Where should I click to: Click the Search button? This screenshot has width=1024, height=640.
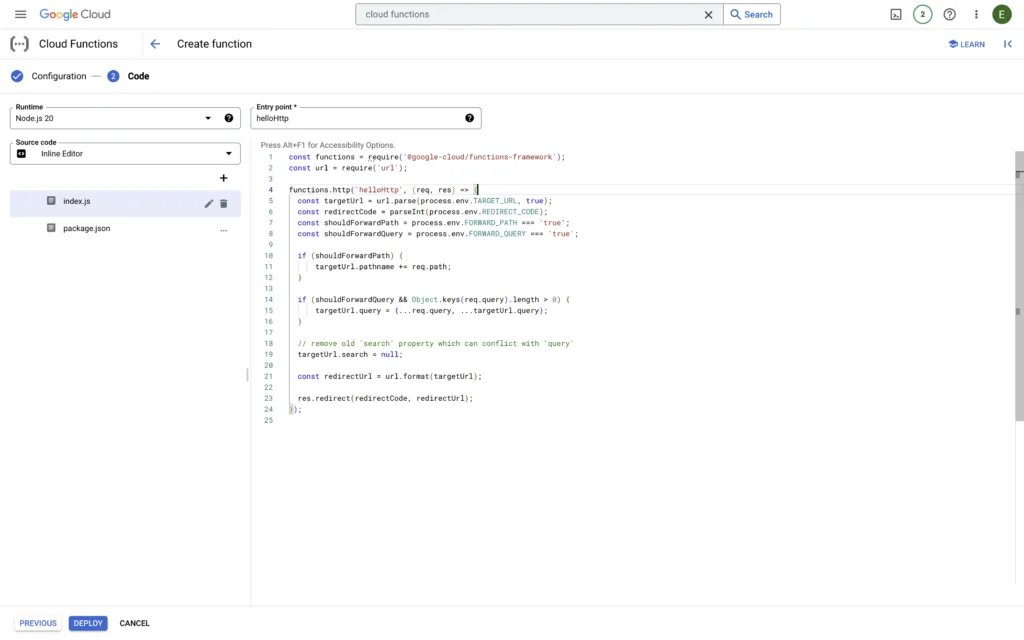point(752,14)
